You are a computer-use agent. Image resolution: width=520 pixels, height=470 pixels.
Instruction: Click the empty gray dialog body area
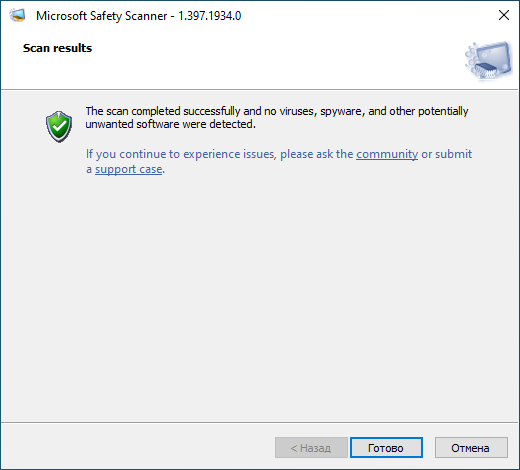click(x=260, y=293)
